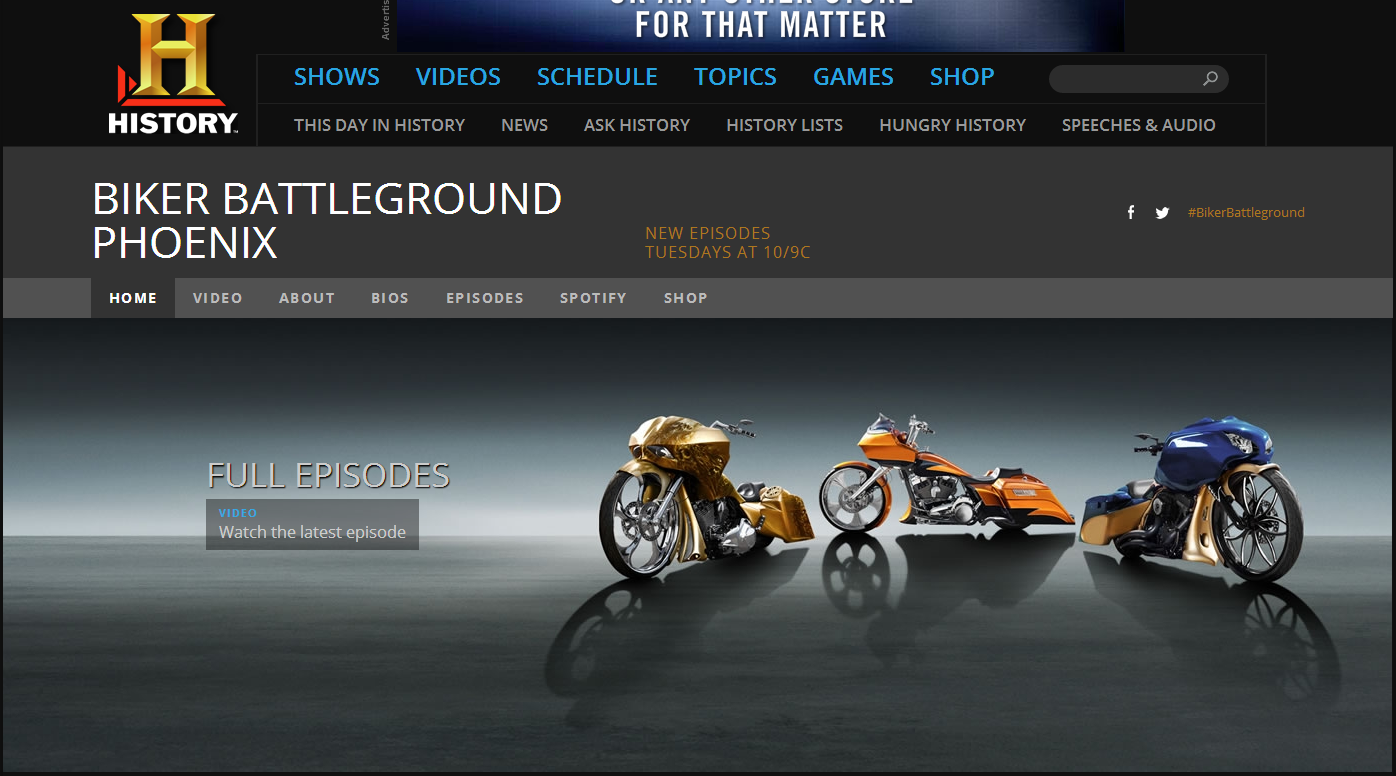This screenshot has height=776, width=1396.
Task: Go to VIDEOS in the main navigation
Action: (458, 77)
